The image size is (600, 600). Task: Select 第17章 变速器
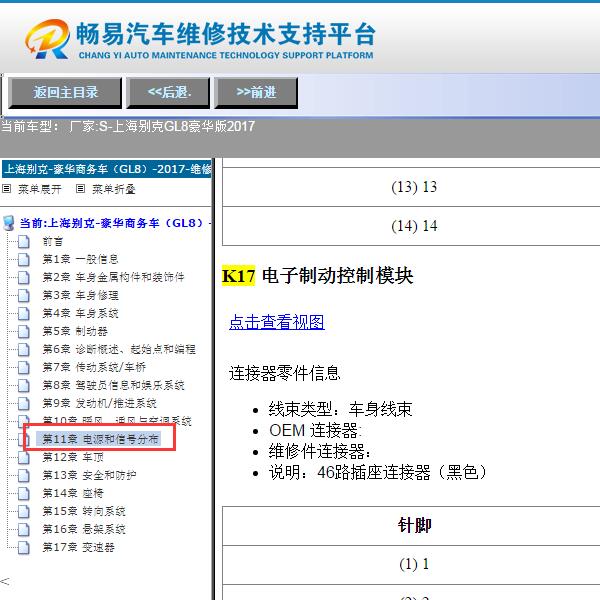coord(78,547)
